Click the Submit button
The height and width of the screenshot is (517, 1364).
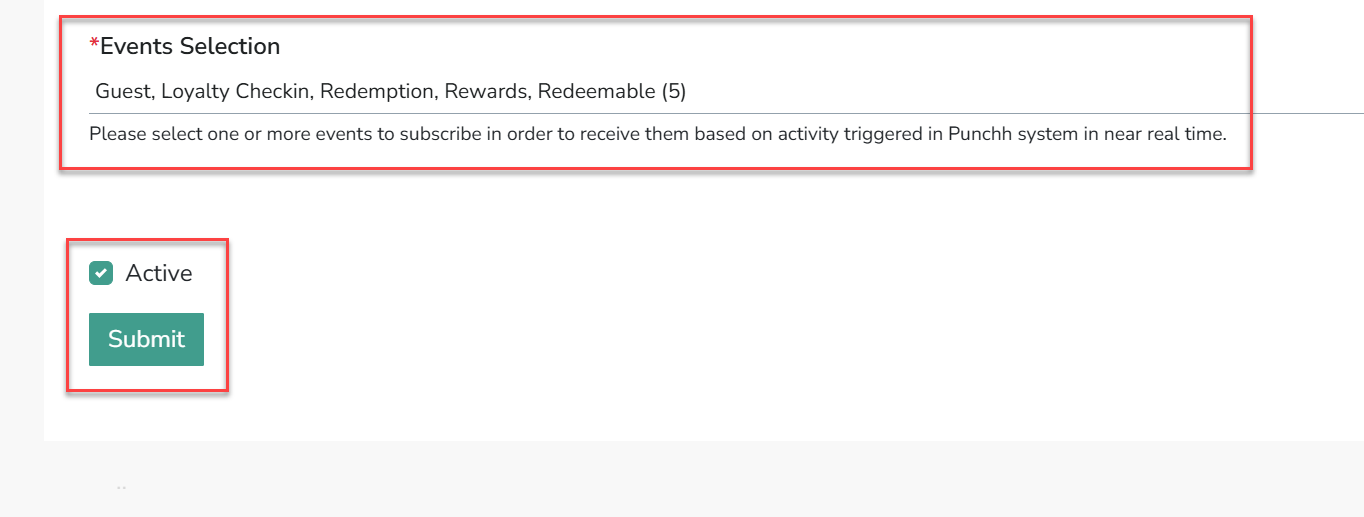[146, 339]
